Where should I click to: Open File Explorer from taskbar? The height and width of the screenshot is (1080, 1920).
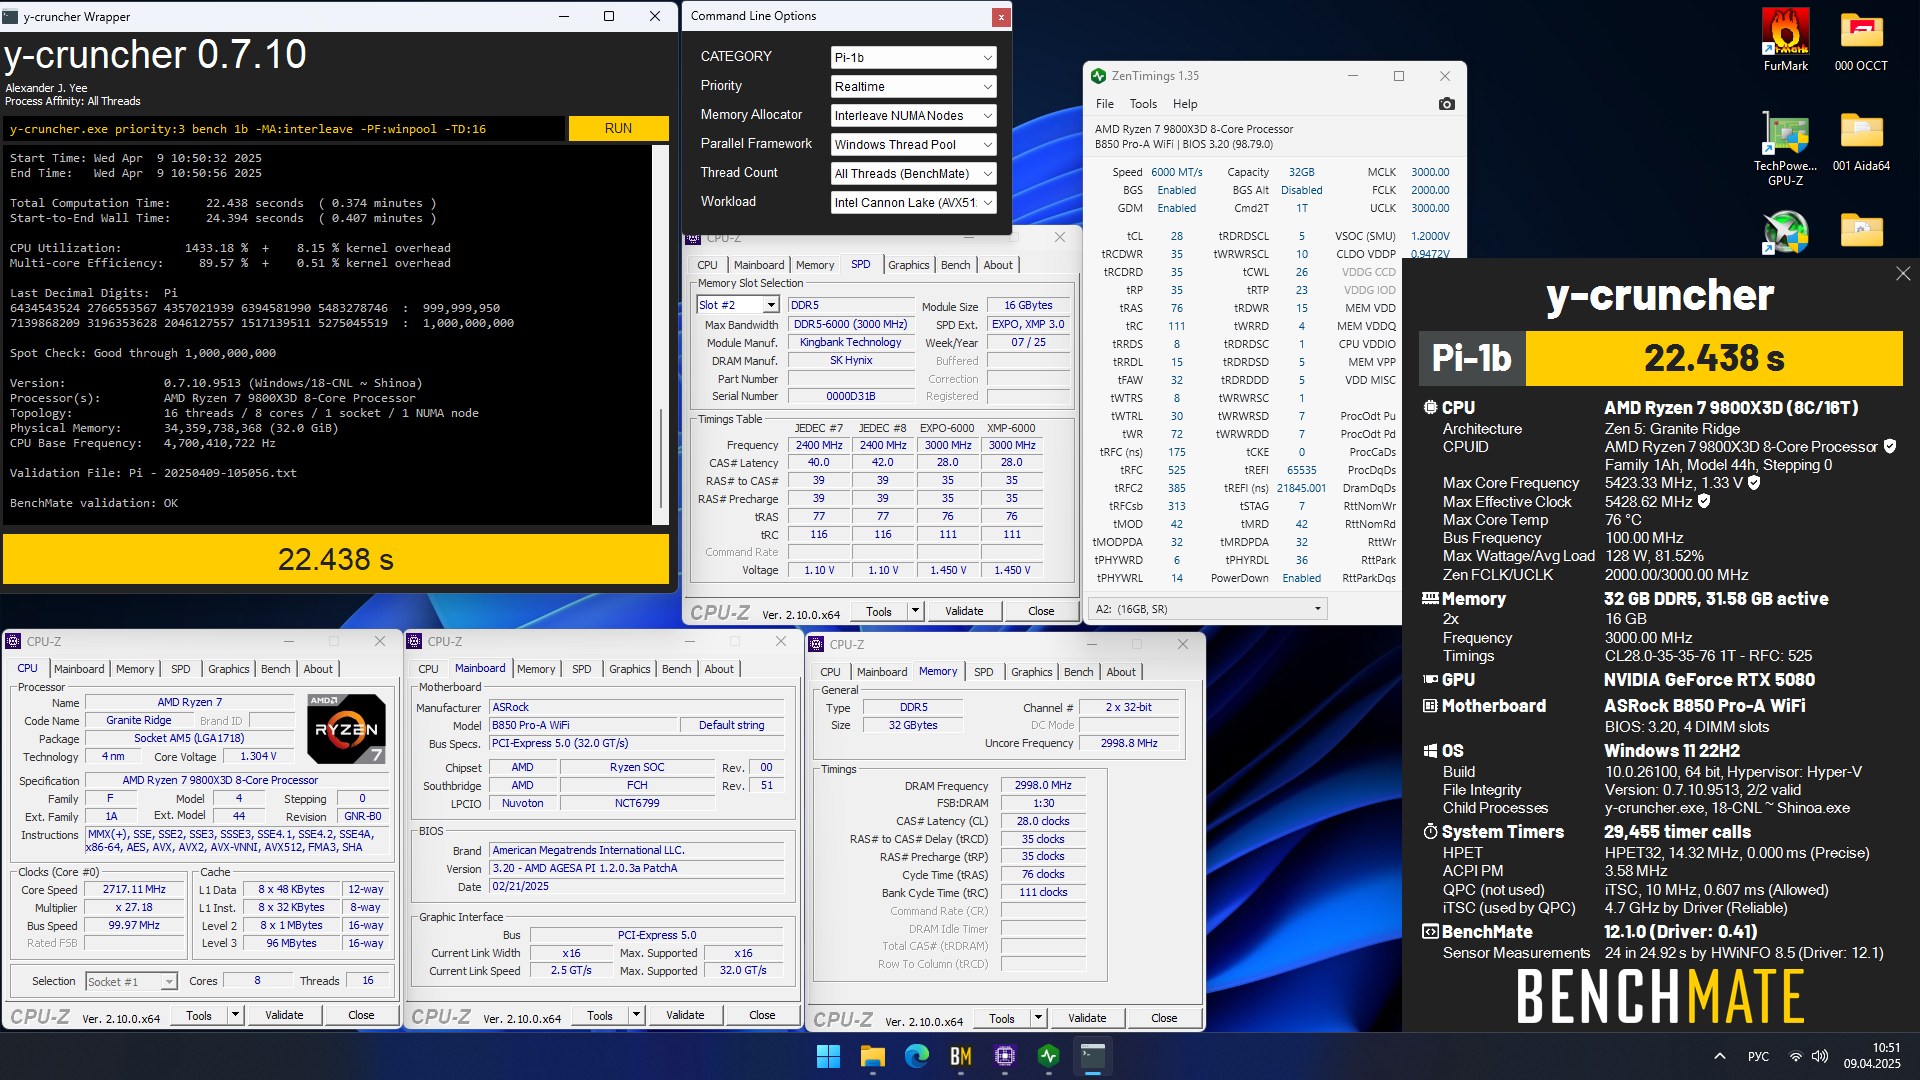coord(872,1056)
